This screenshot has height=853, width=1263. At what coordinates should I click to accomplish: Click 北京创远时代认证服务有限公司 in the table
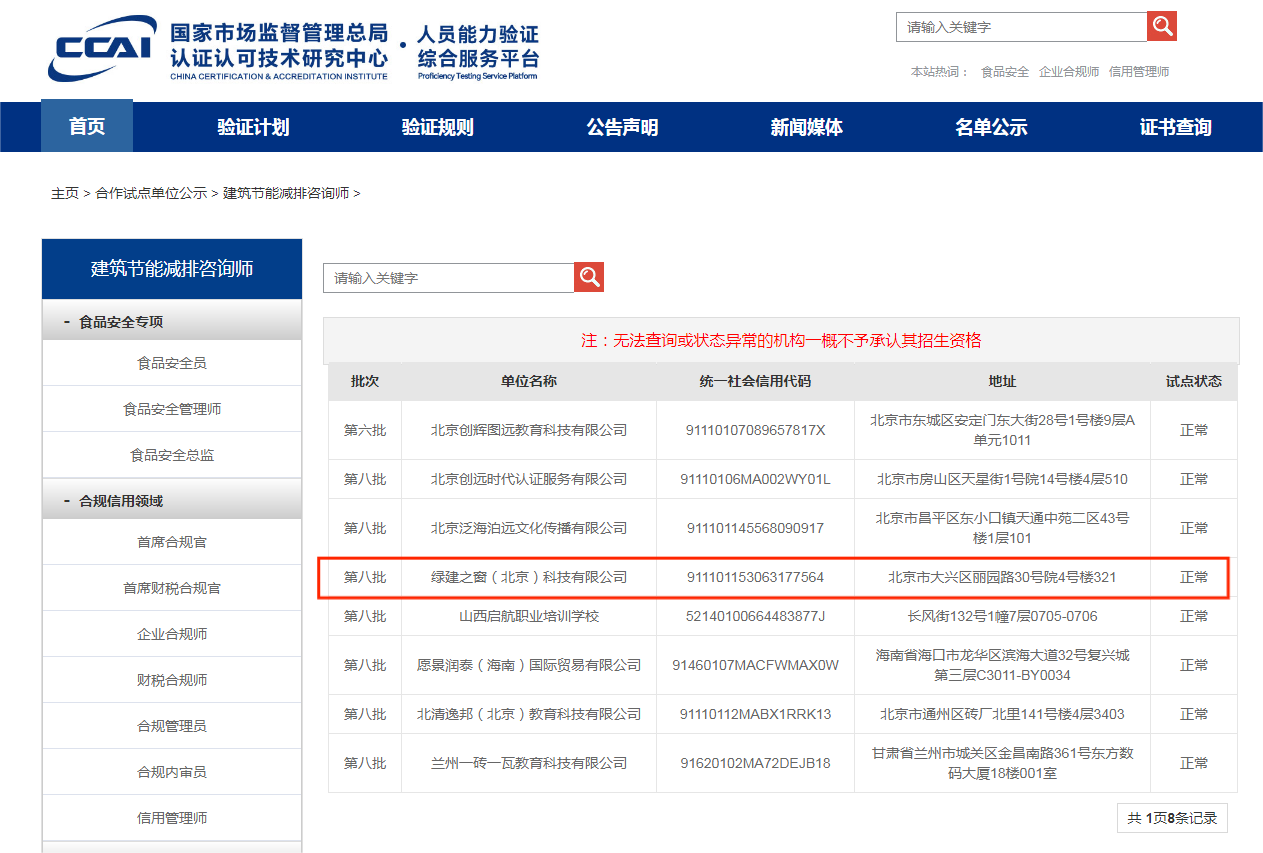click(529, 479)
